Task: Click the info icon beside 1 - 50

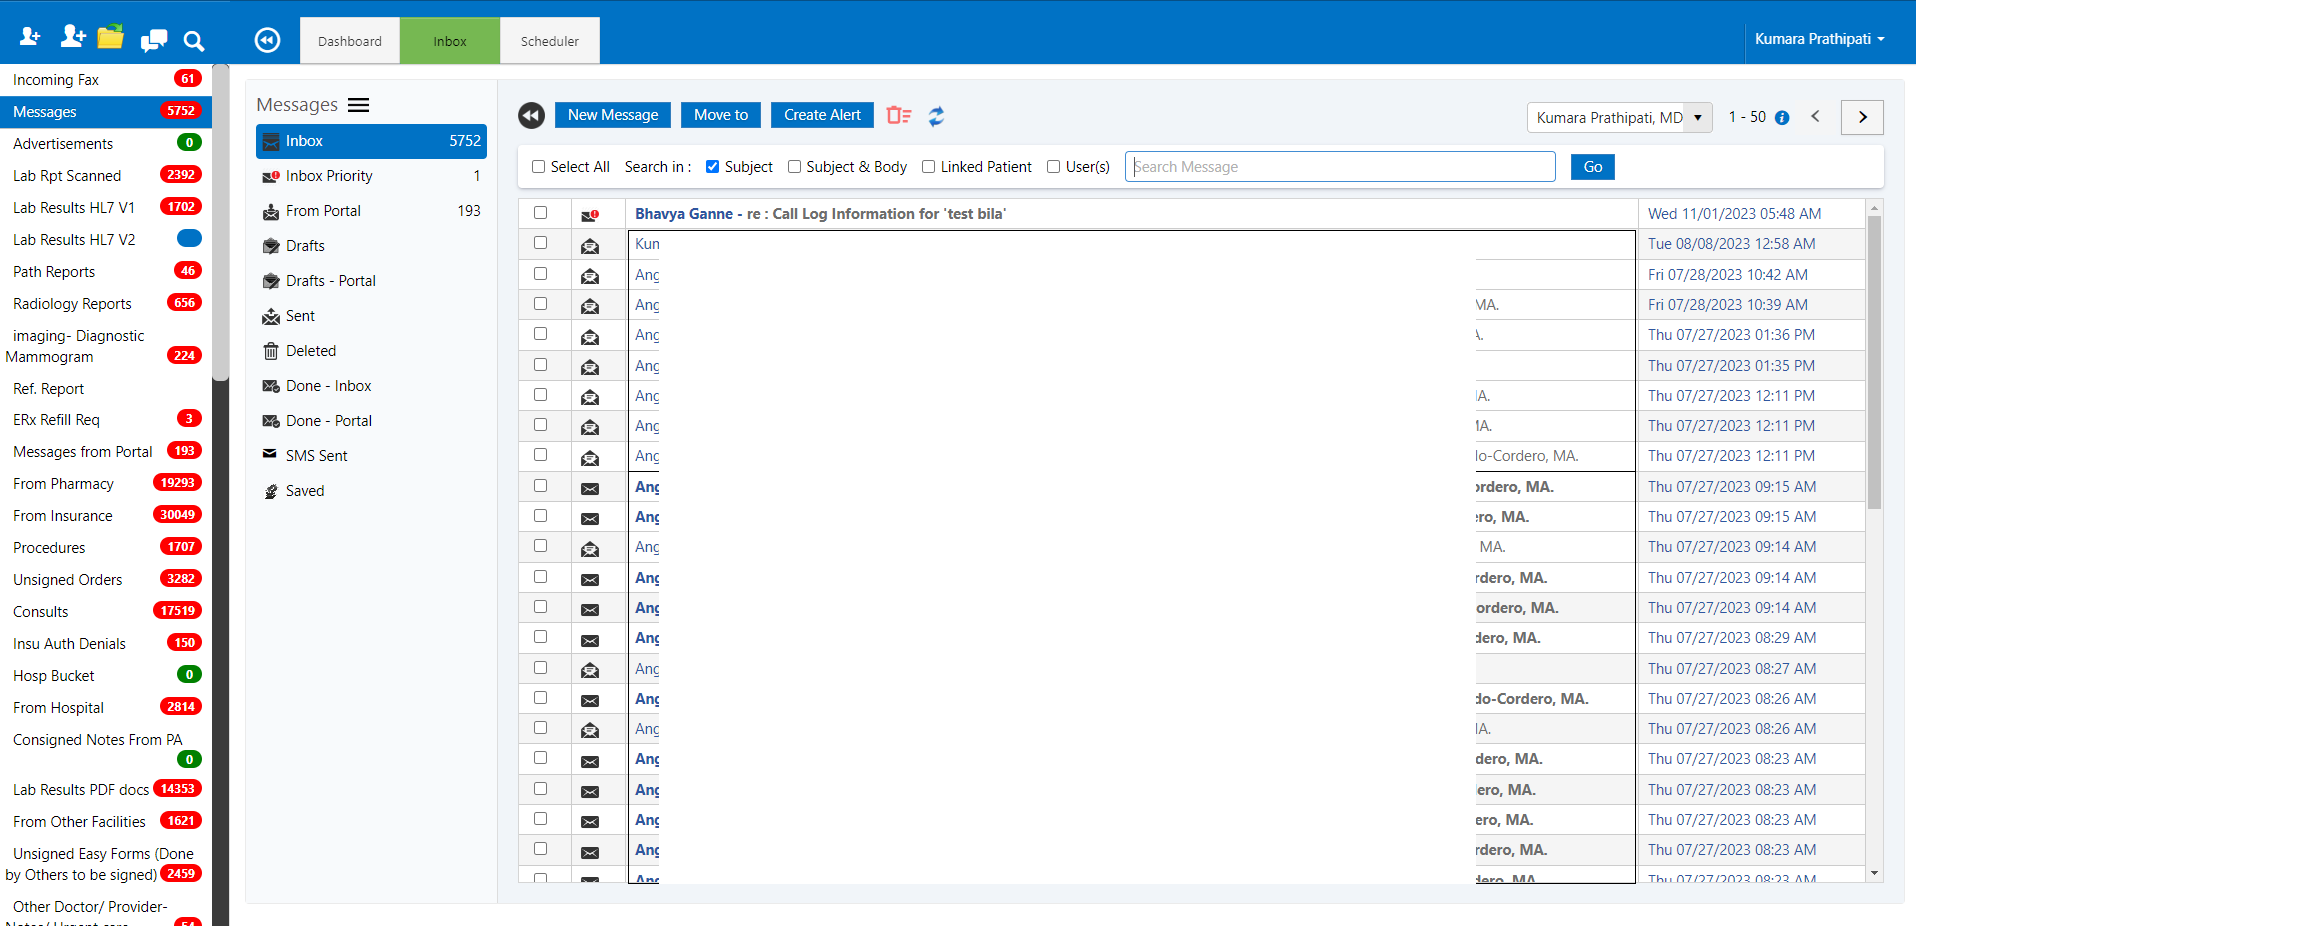Action: (x=1784, y=117)
